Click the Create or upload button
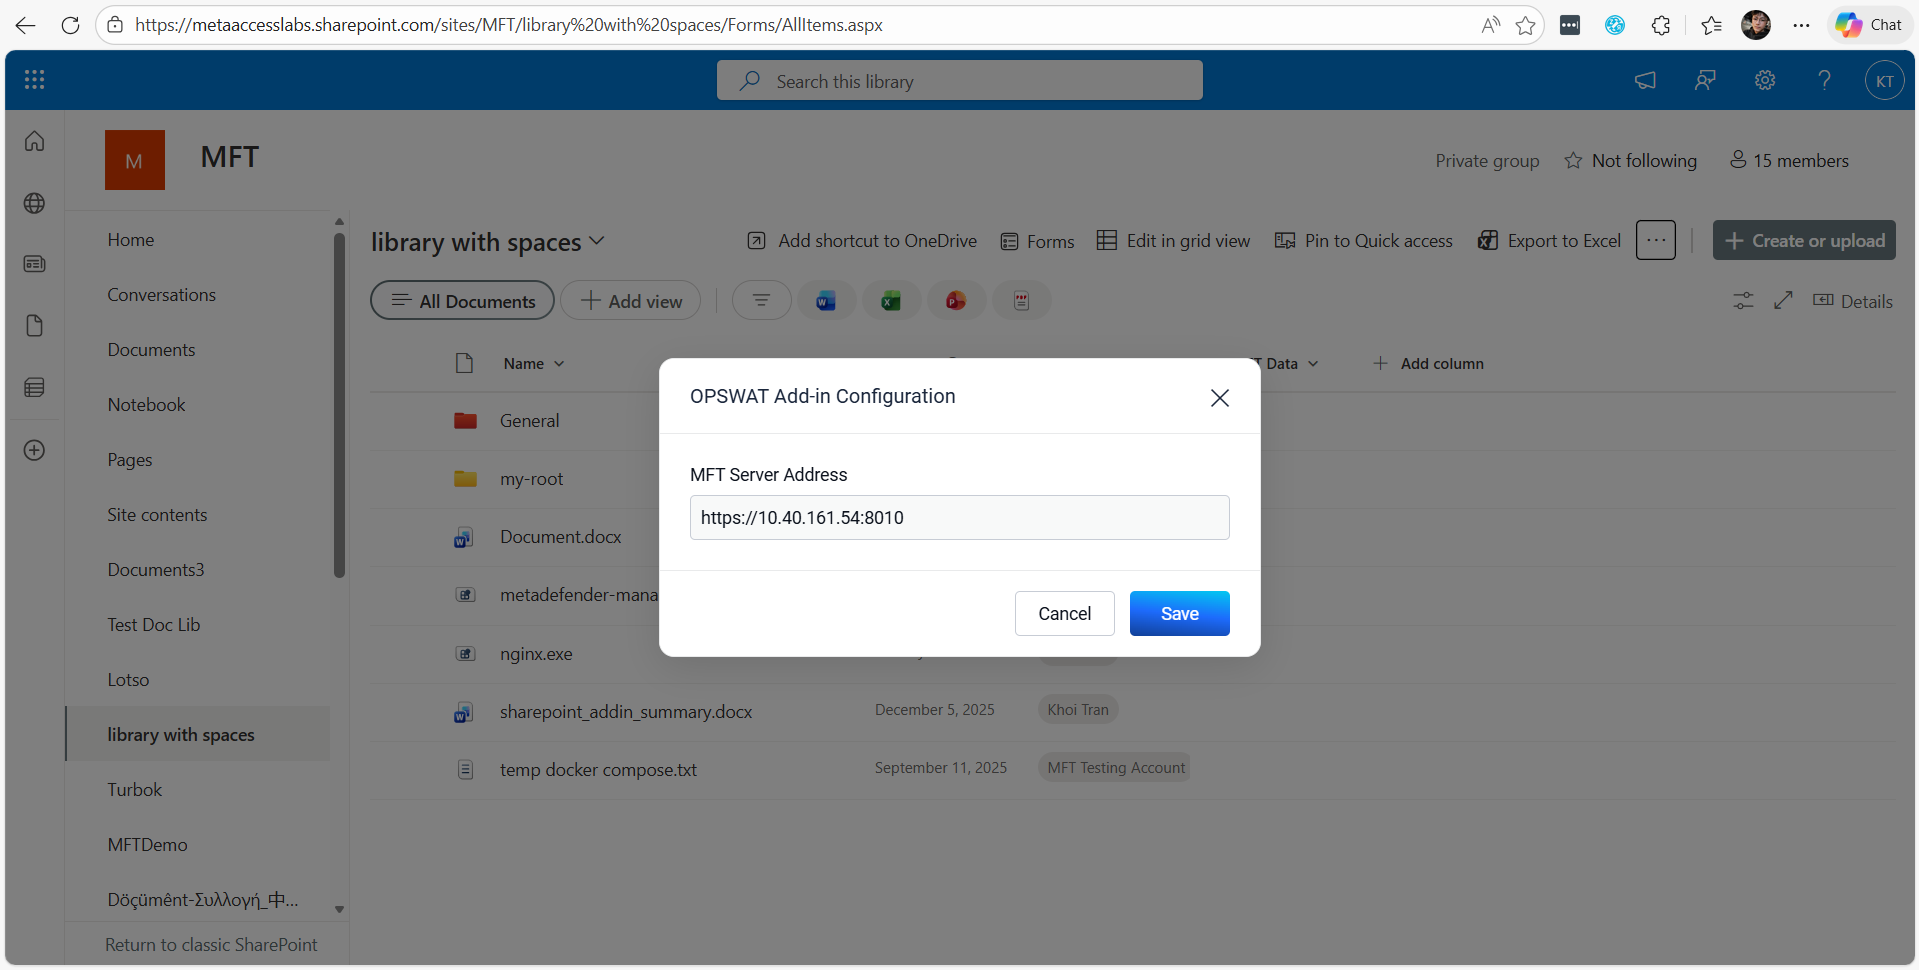 1803,240
